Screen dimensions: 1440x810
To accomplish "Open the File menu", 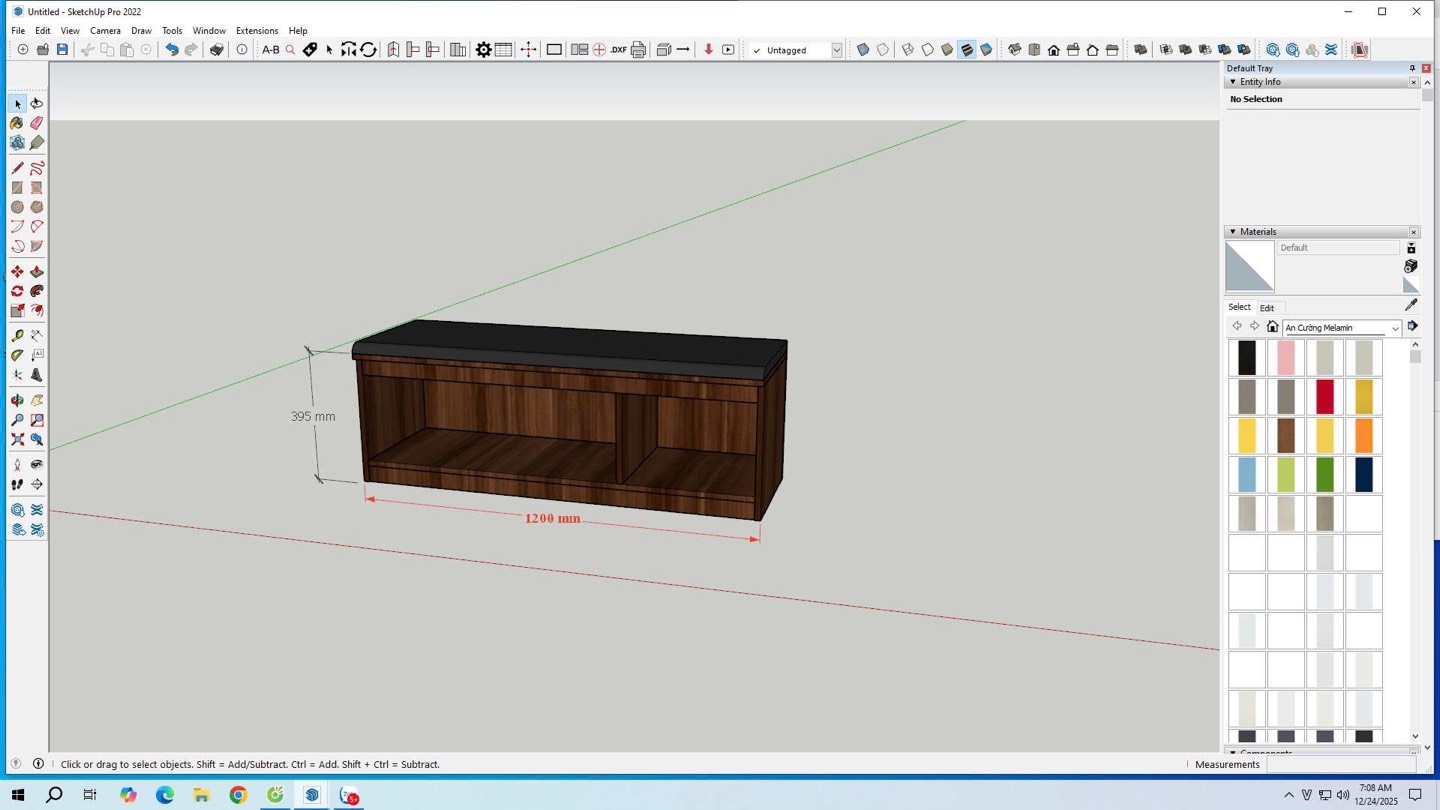I will (18, 31).
